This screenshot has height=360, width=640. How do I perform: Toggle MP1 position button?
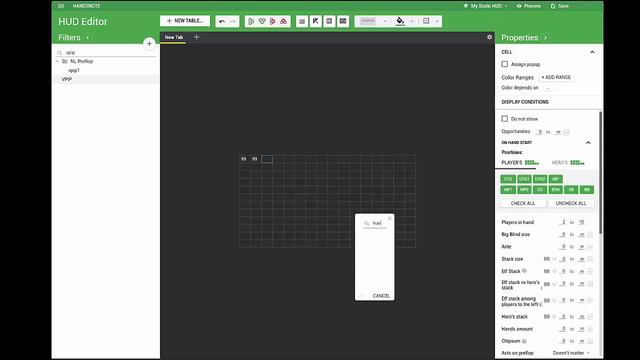508,190
